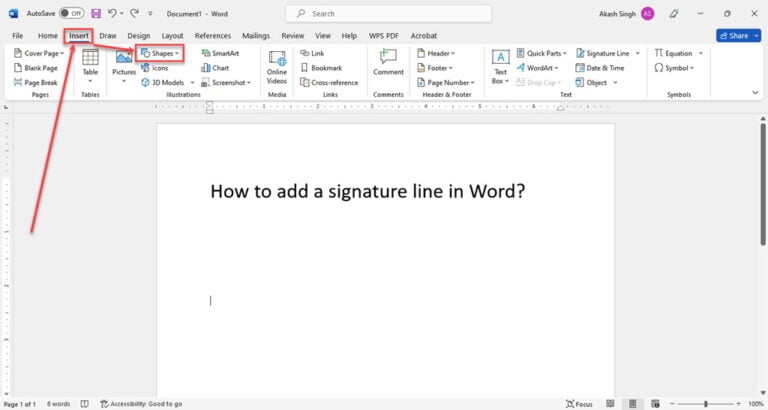
Task: Click Accessibility: Good to go status
Action: (141, 404)
